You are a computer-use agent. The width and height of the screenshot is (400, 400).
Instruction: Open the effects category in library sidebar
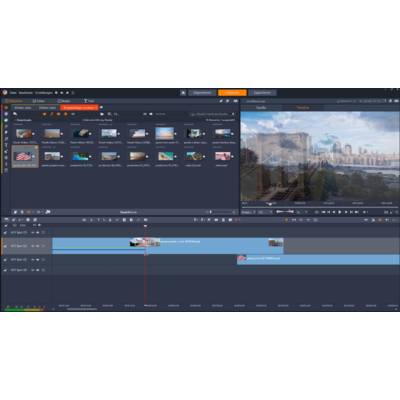point(6,126)
